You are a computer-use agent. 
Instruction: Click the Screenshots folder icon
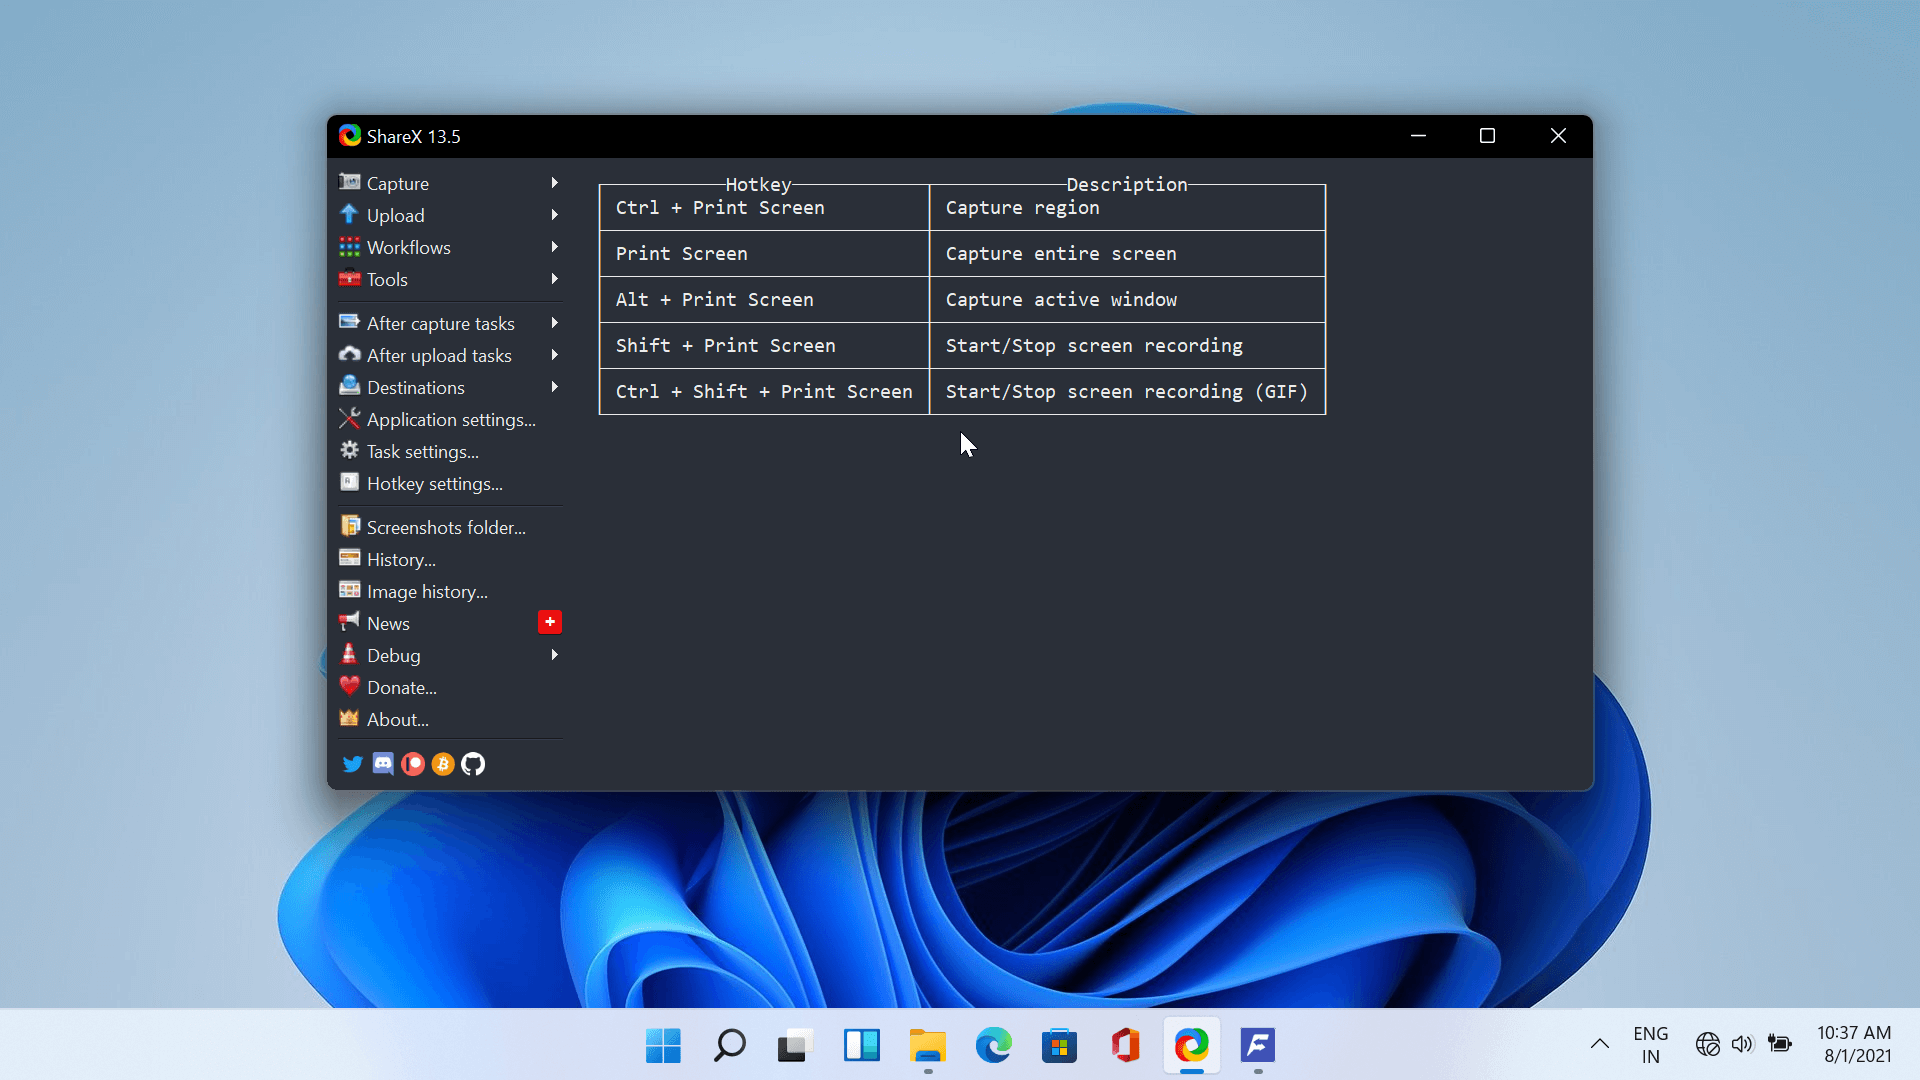349,526
